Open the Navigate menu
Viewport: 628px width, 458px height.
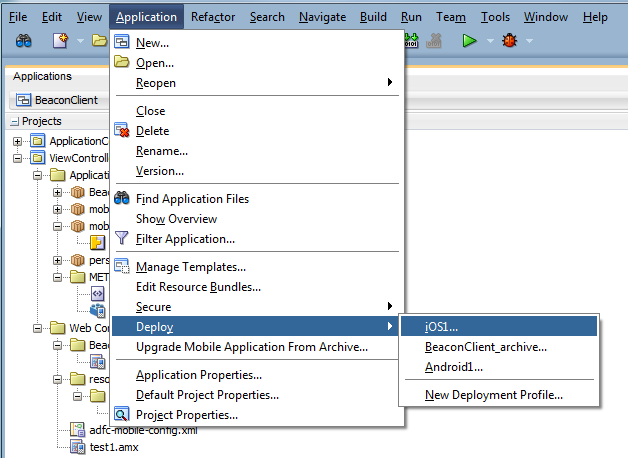(322, 17)
